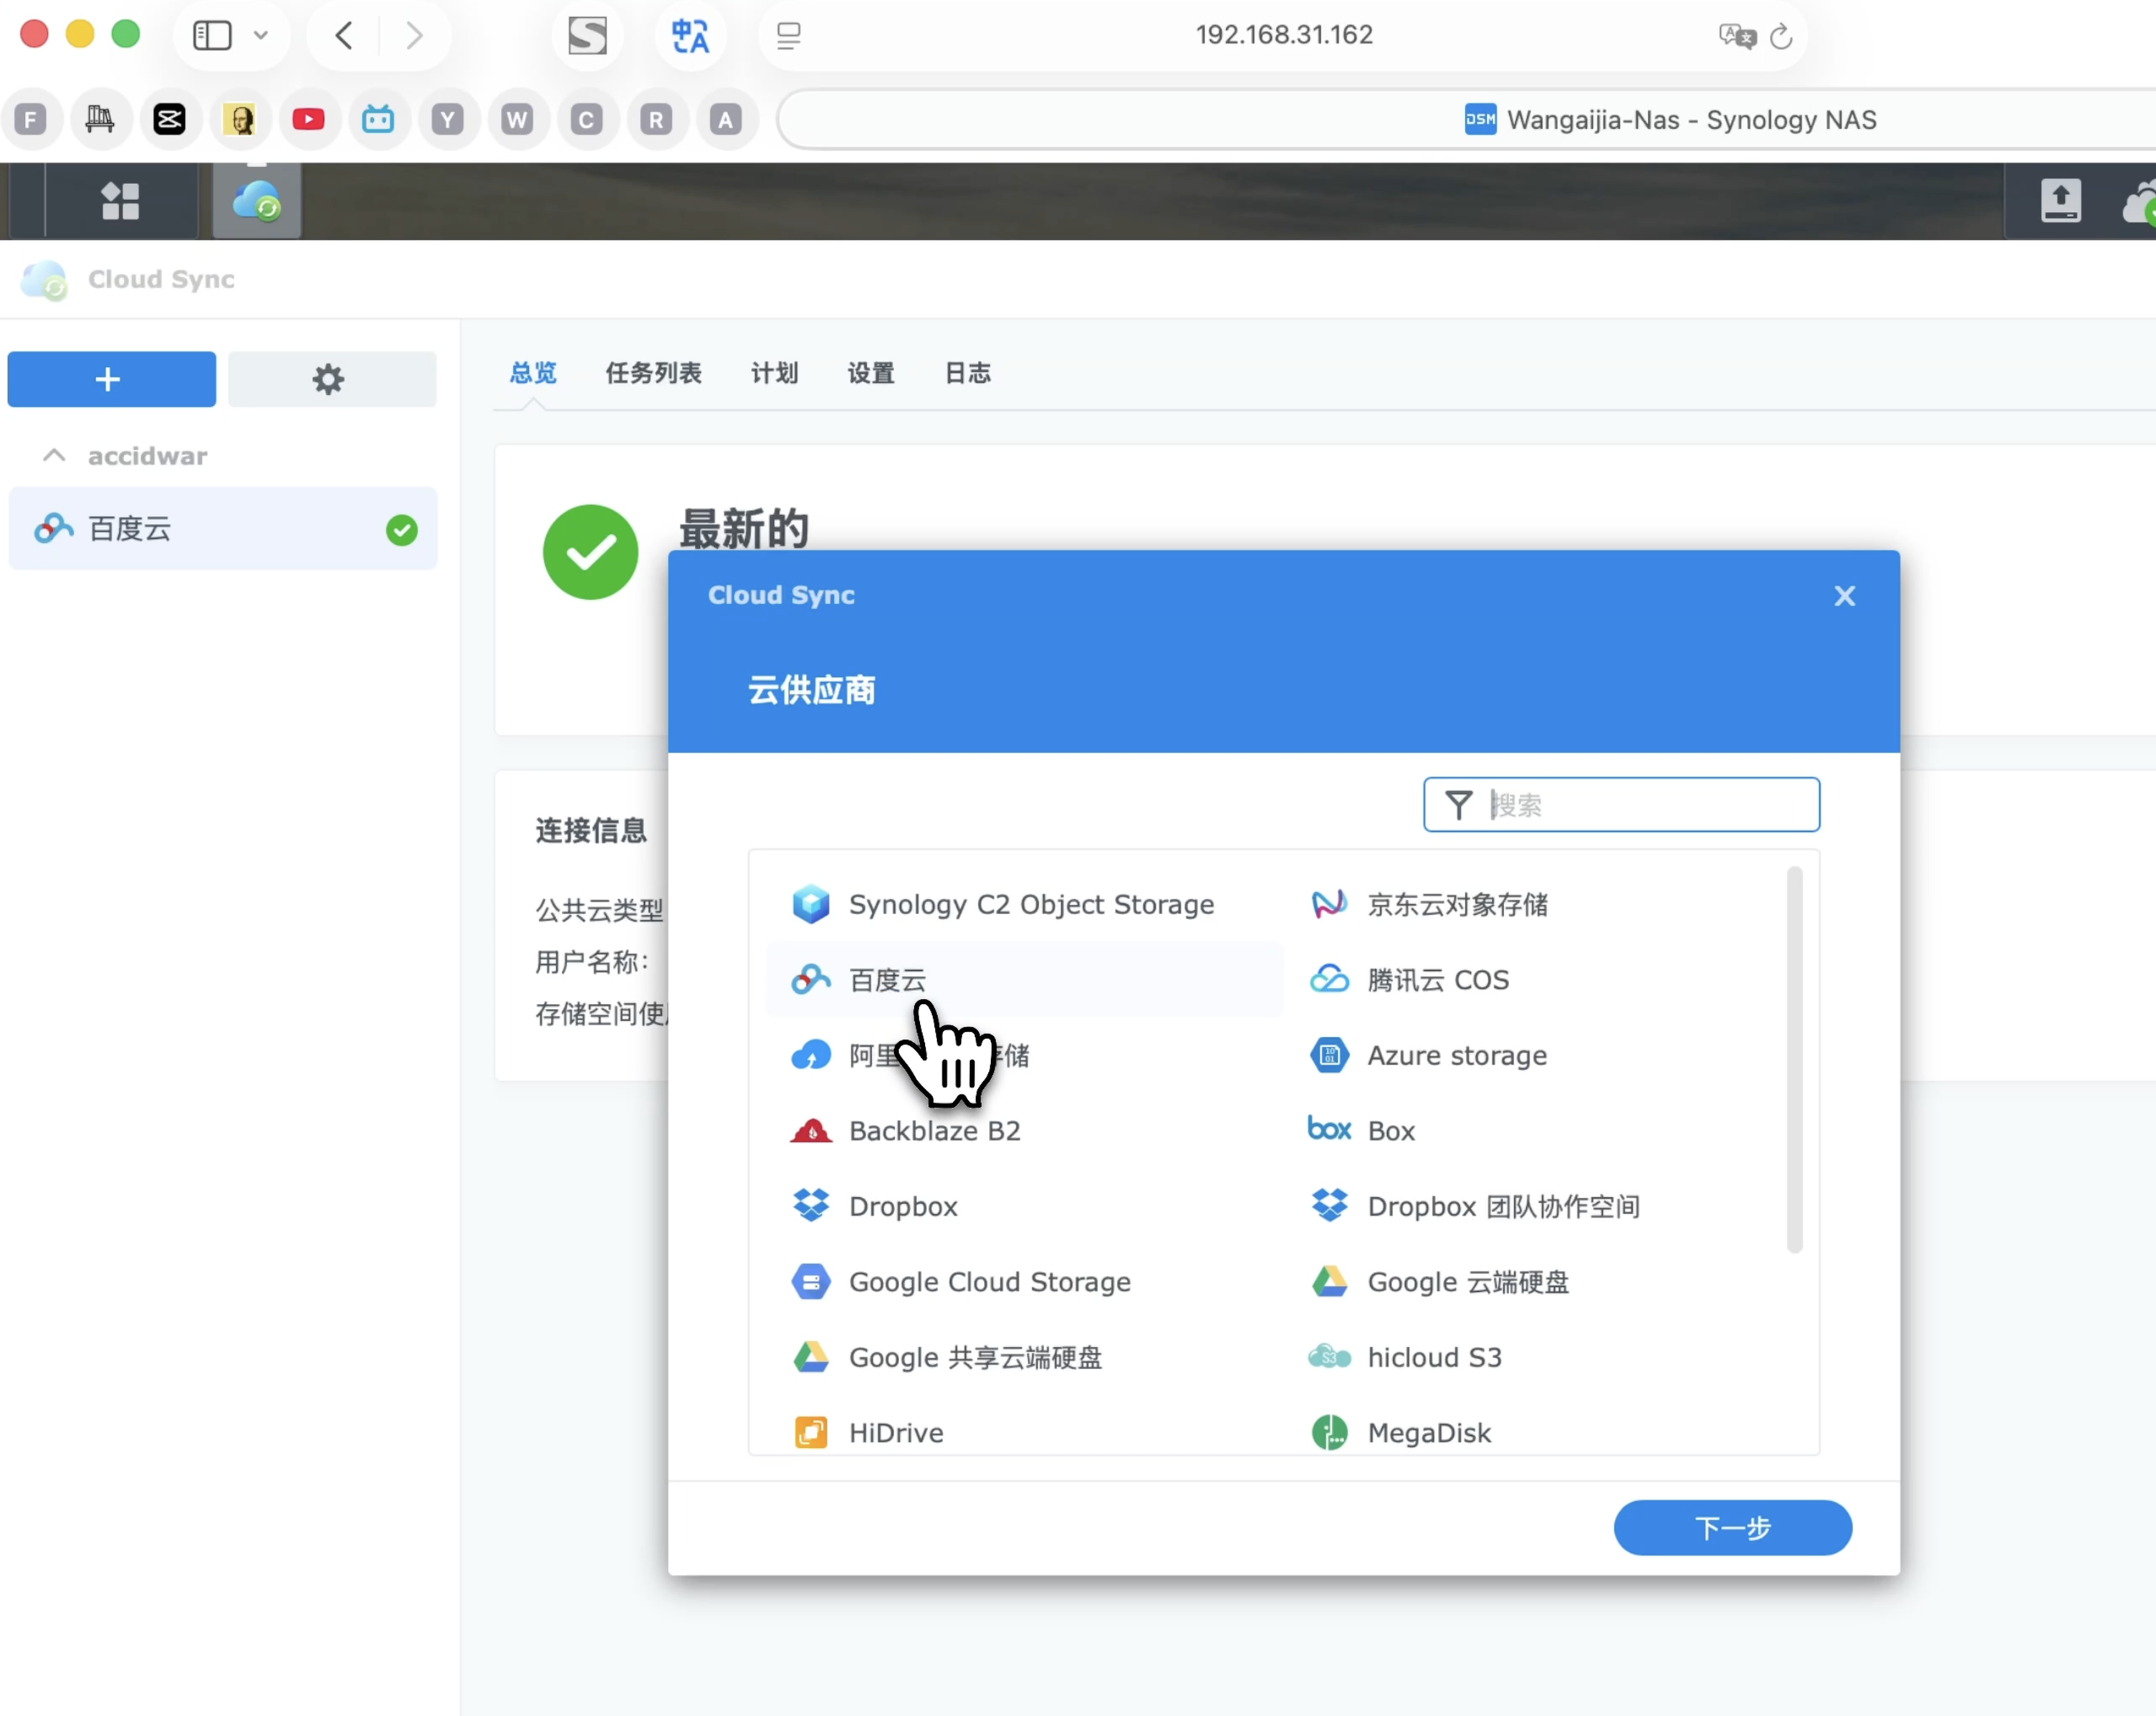The width and height of the screenshot is (2156, 1716).
Task: Close the Cloud Sync dialog
Action: (1845, 596)
